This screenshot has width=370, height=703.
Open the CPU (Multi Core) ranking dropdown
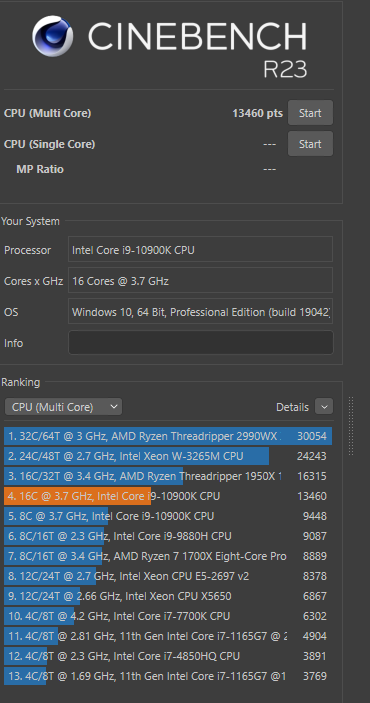coord(63,407)
